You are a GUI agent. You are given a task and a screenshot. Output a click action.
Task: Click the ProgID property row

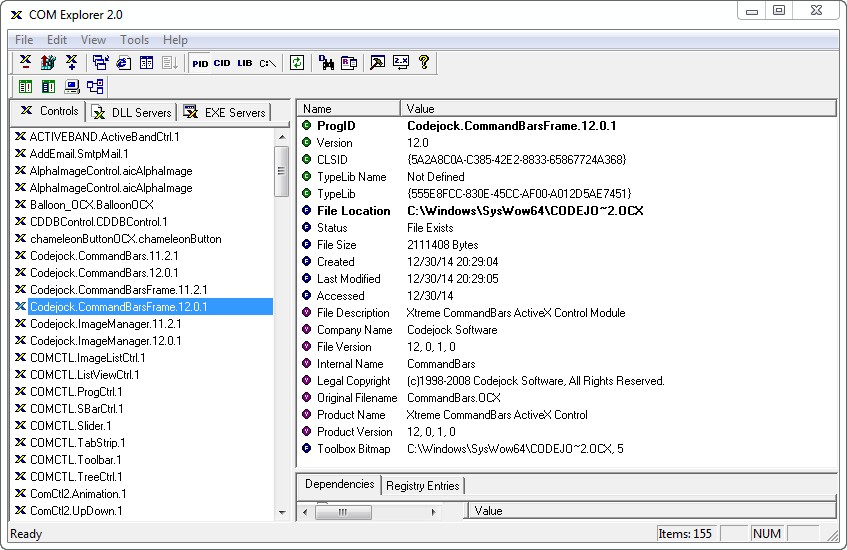pyautogui.click(x=459, y=126)
